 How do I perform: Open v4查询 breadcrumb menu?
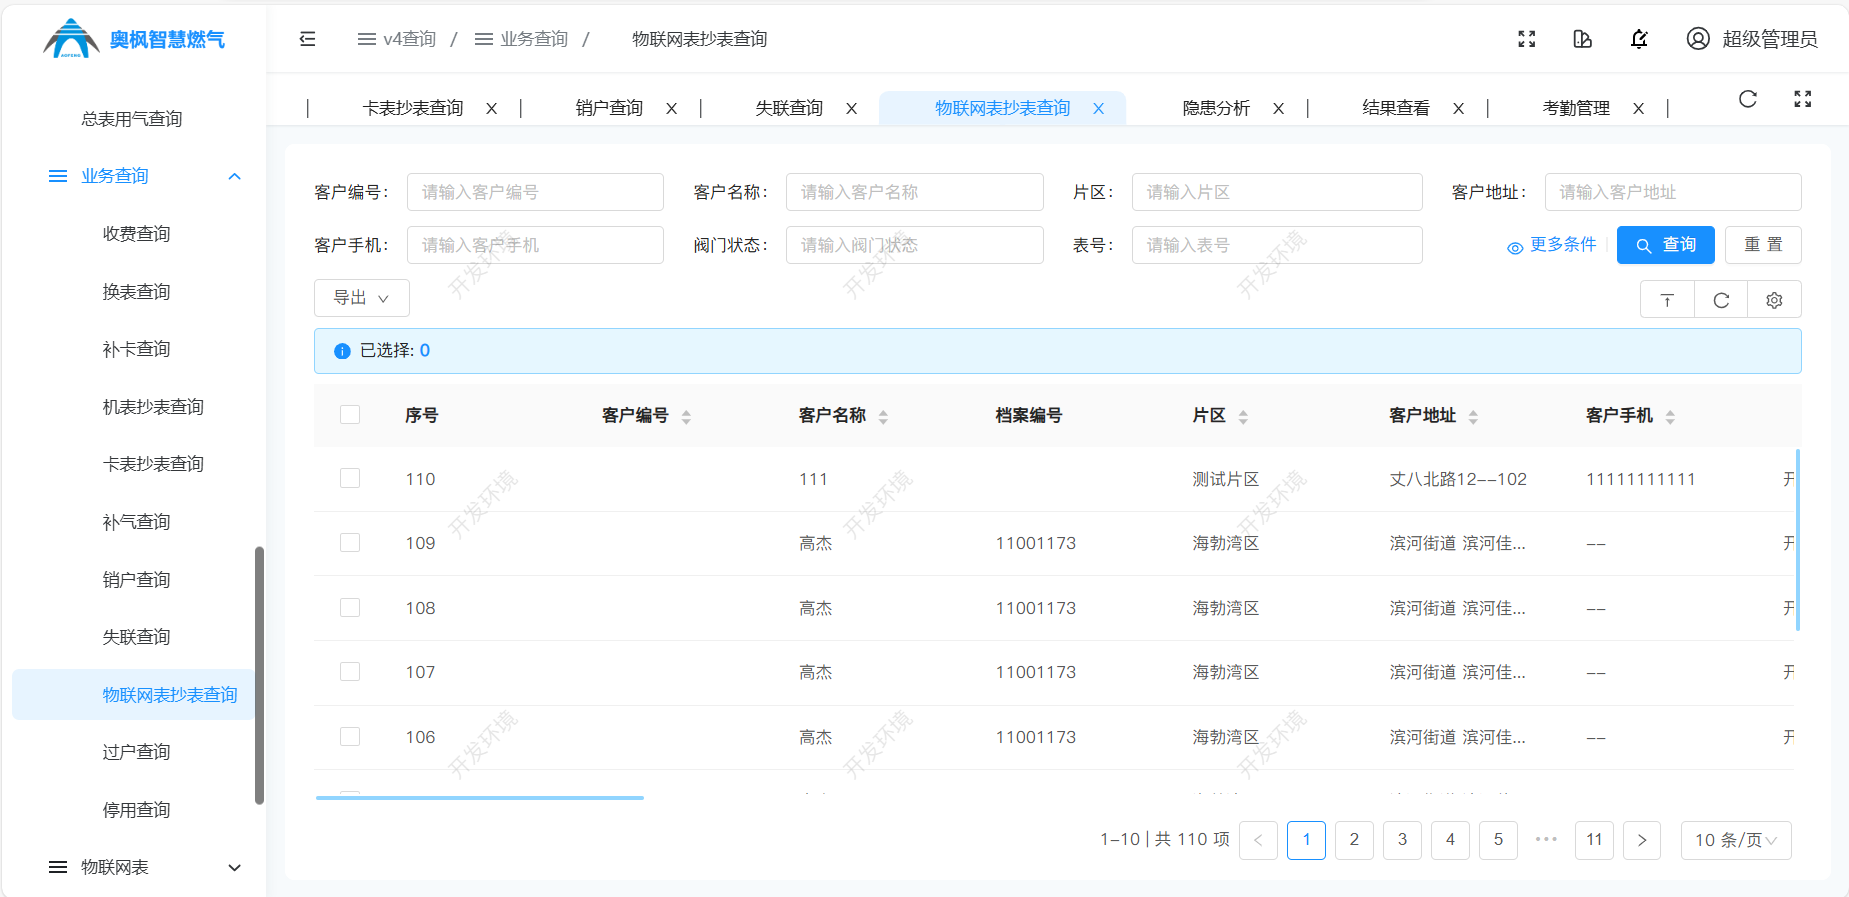click(397, 39)
